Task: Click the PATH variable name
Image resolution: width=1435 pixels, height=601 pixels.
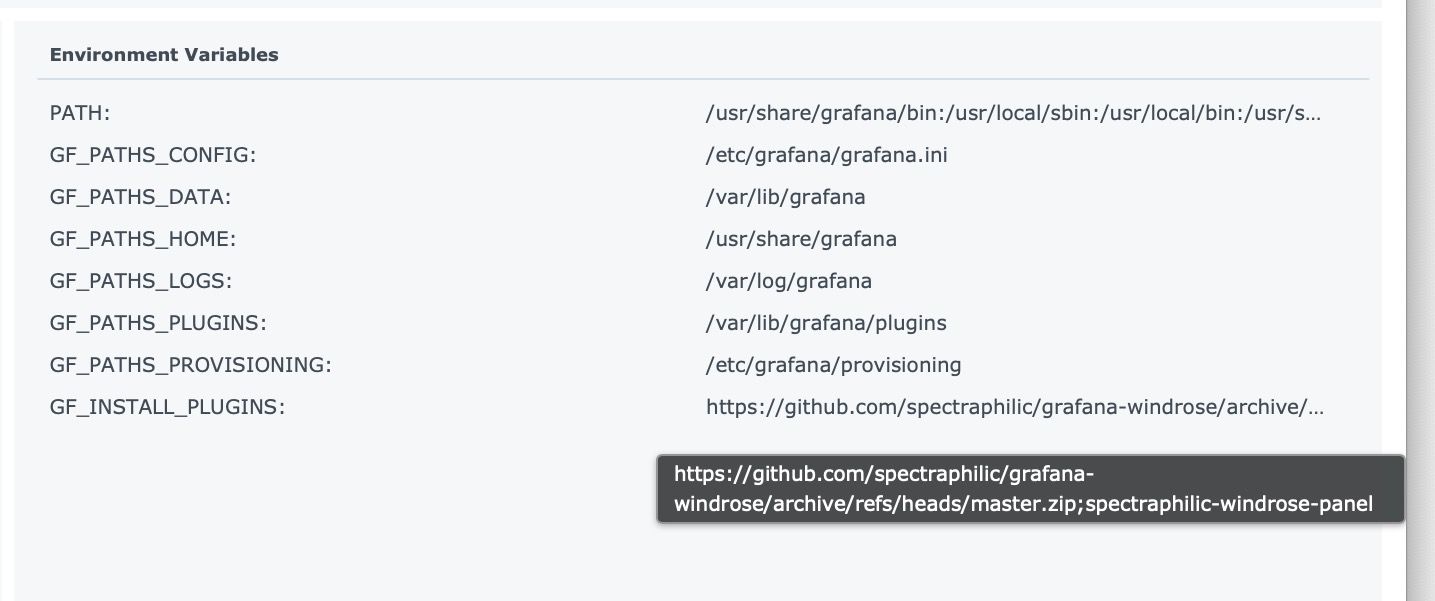Action: point(80,114)
